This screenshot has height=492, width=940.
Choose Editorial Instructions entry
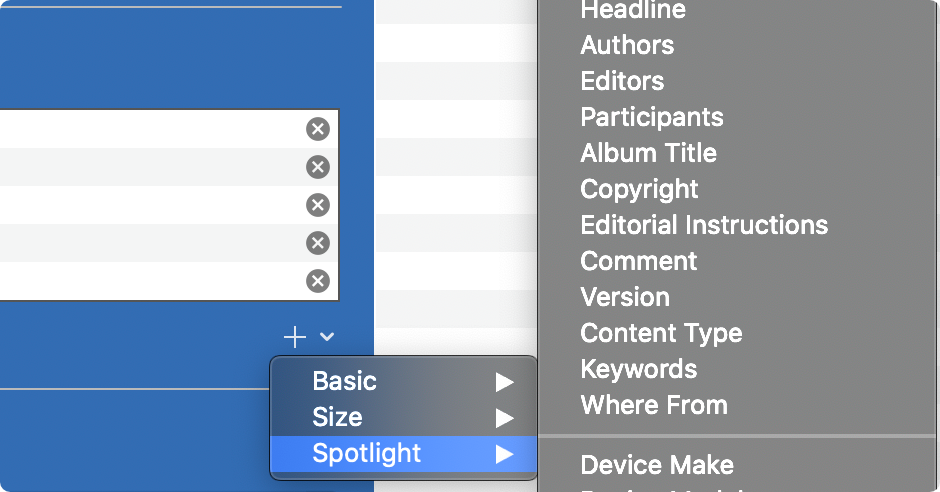tap(704, 225)
